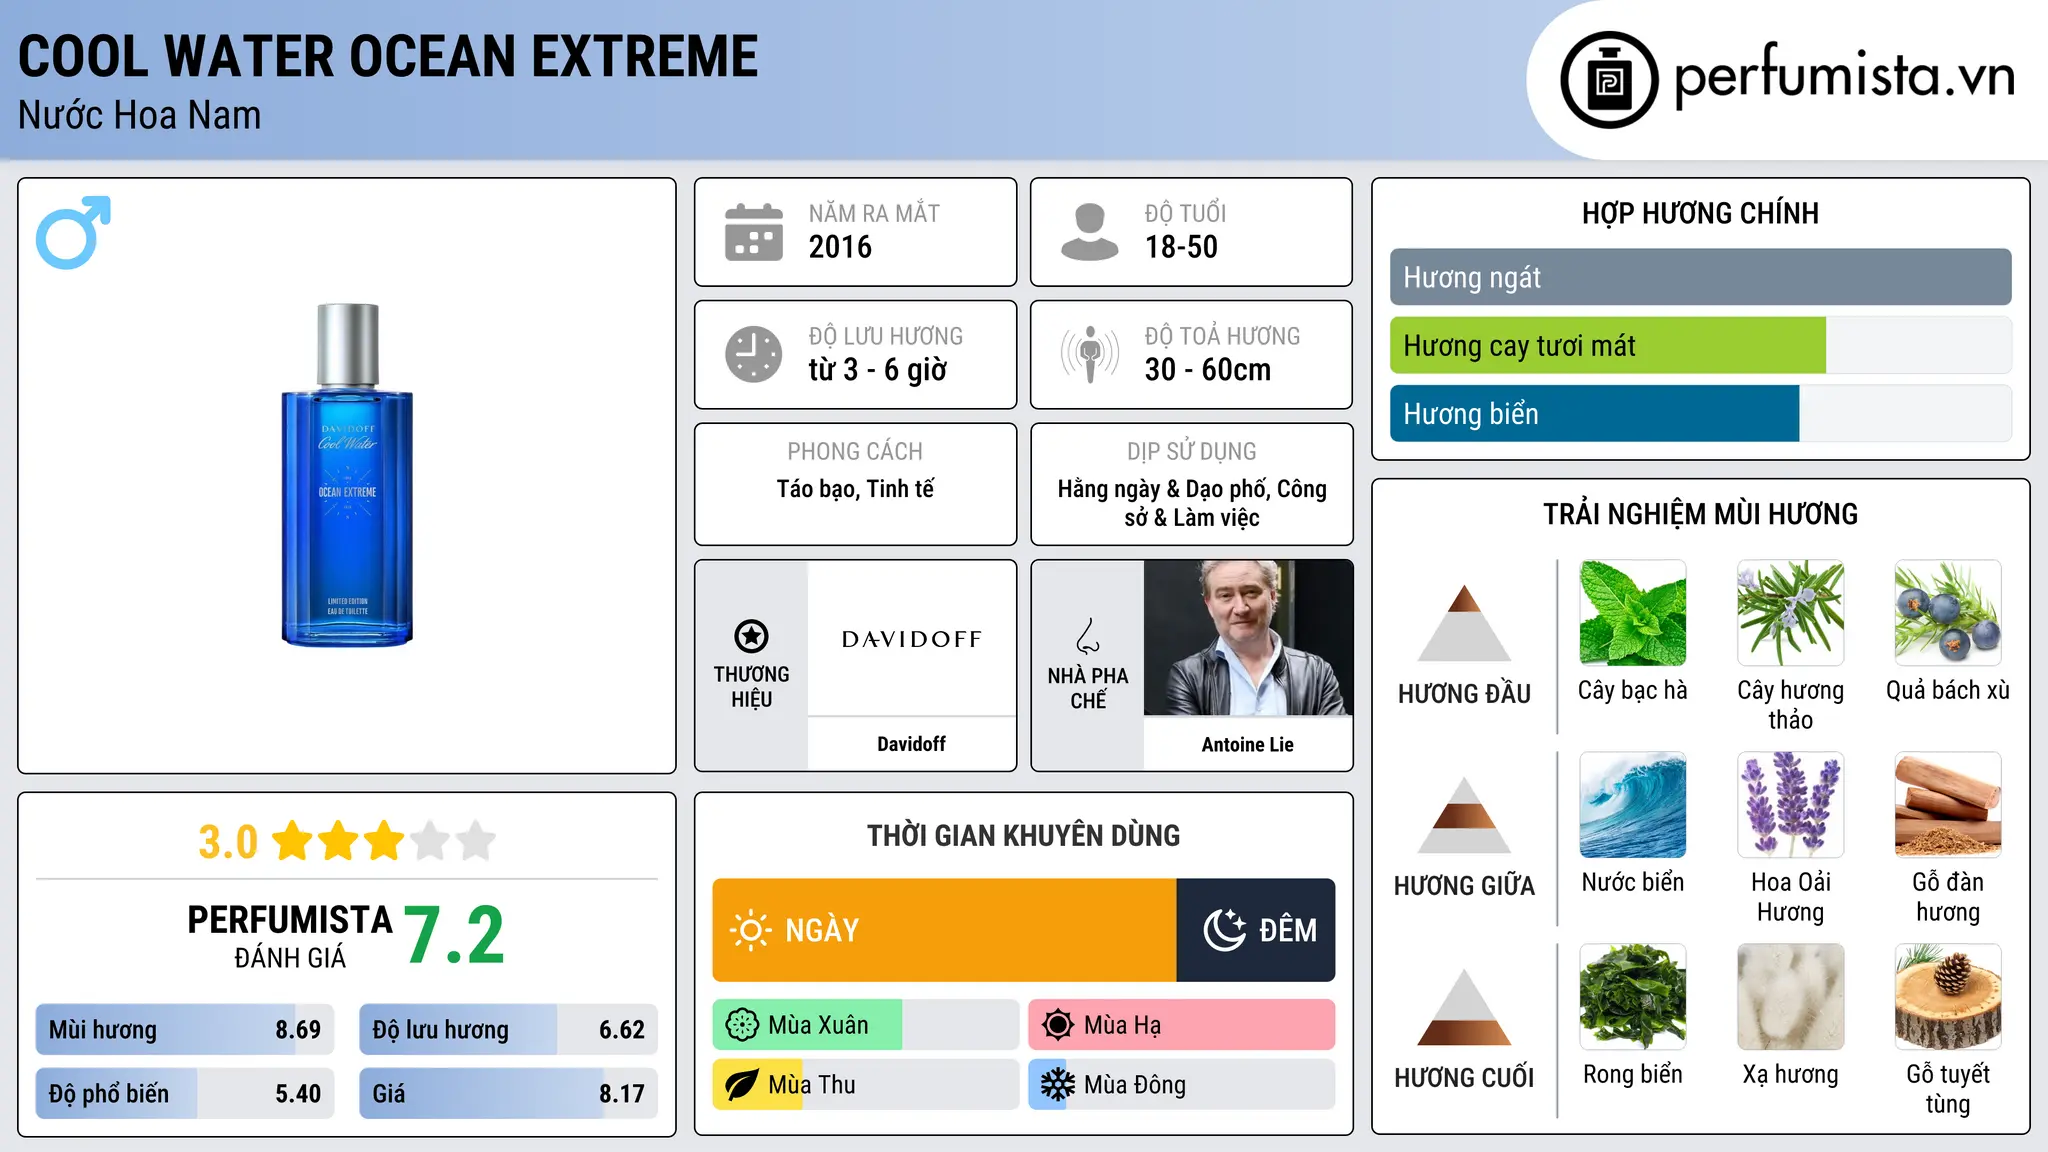This screenshot has height=1152, width=2048.
Task: Click the first gold rating star
Action: coord(293,841)
